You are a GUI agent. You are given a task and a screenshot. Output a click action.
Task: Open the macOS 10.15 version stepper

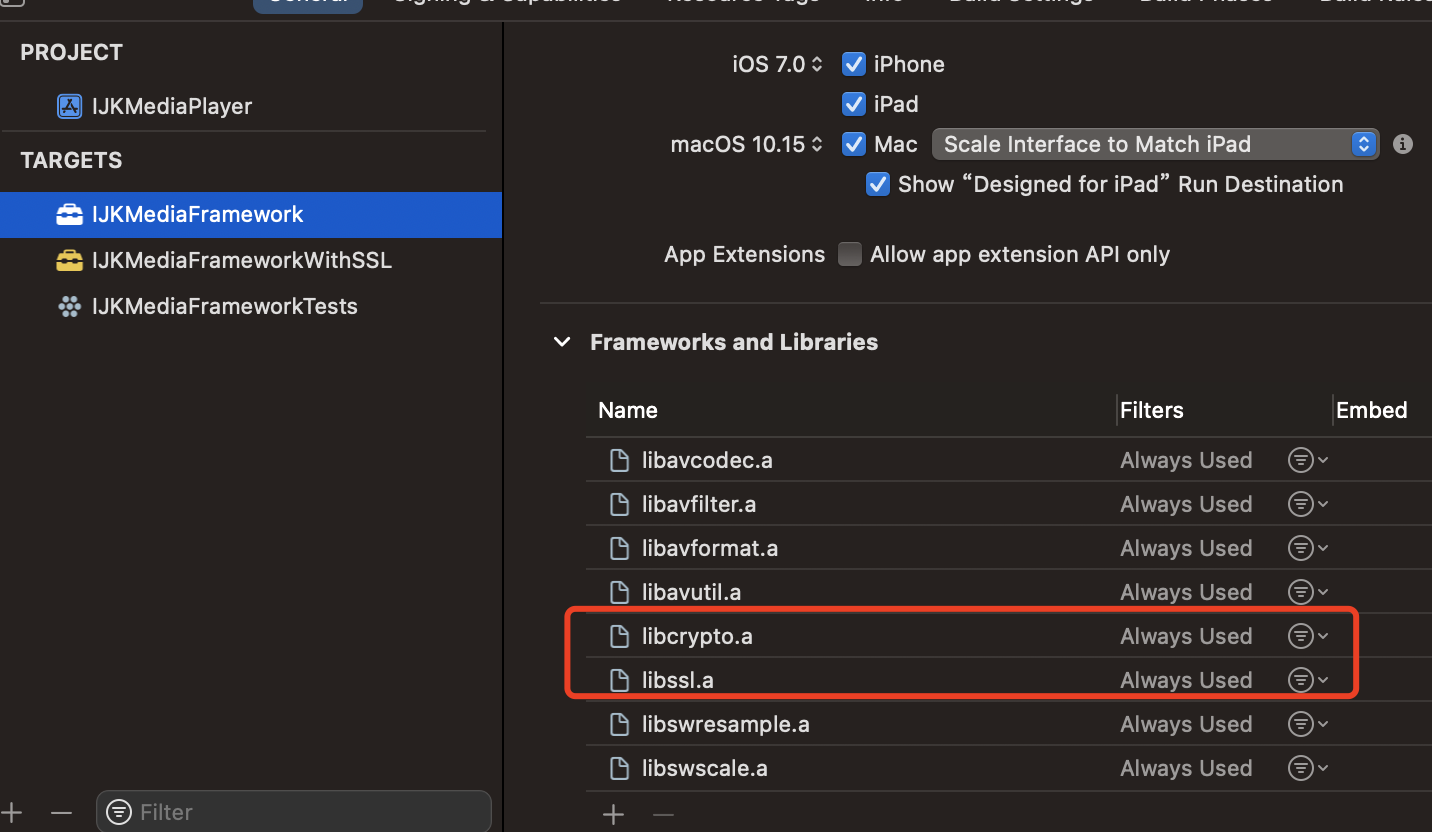[x=746, y=144]
